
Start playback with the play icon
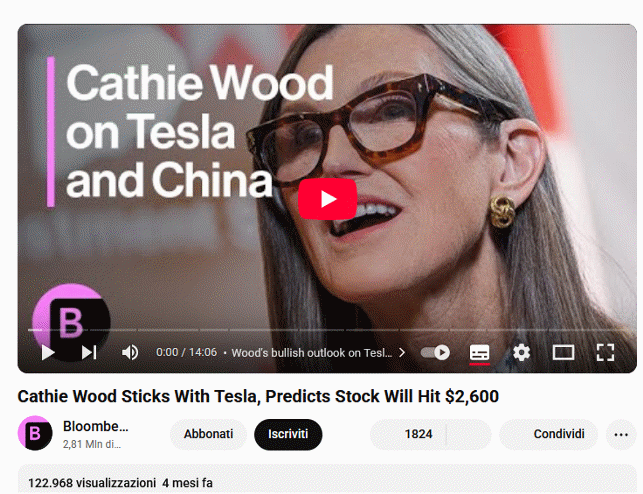click(48, 353)
